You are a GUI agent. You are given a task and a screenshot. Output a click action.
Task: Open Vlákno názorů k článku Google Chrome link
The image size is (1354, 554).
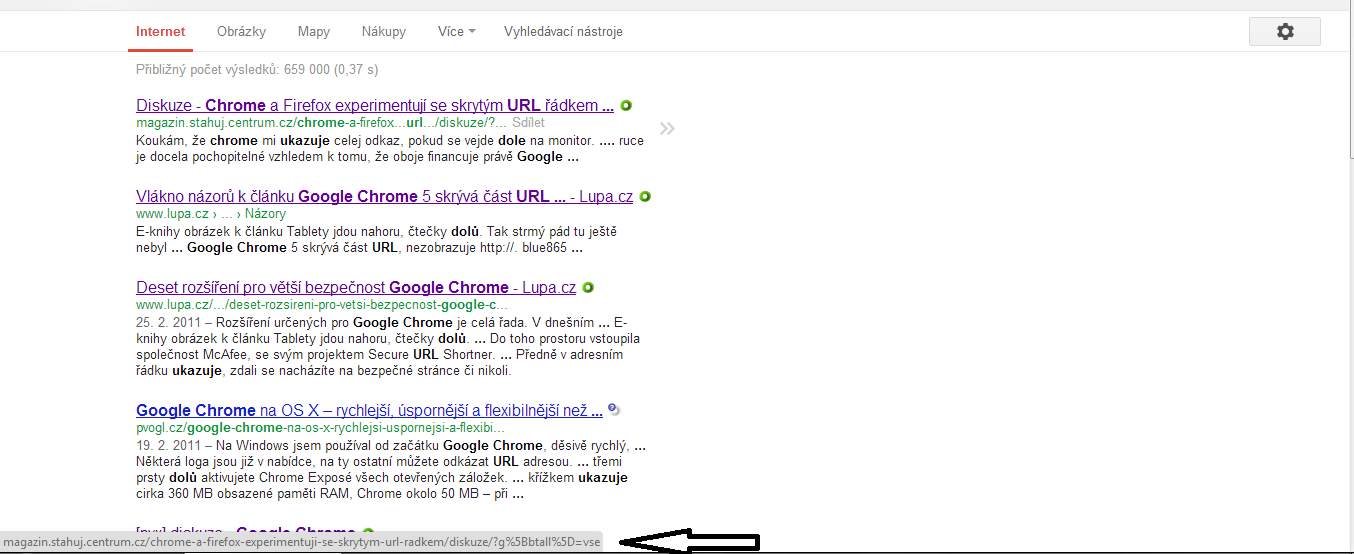384,196
